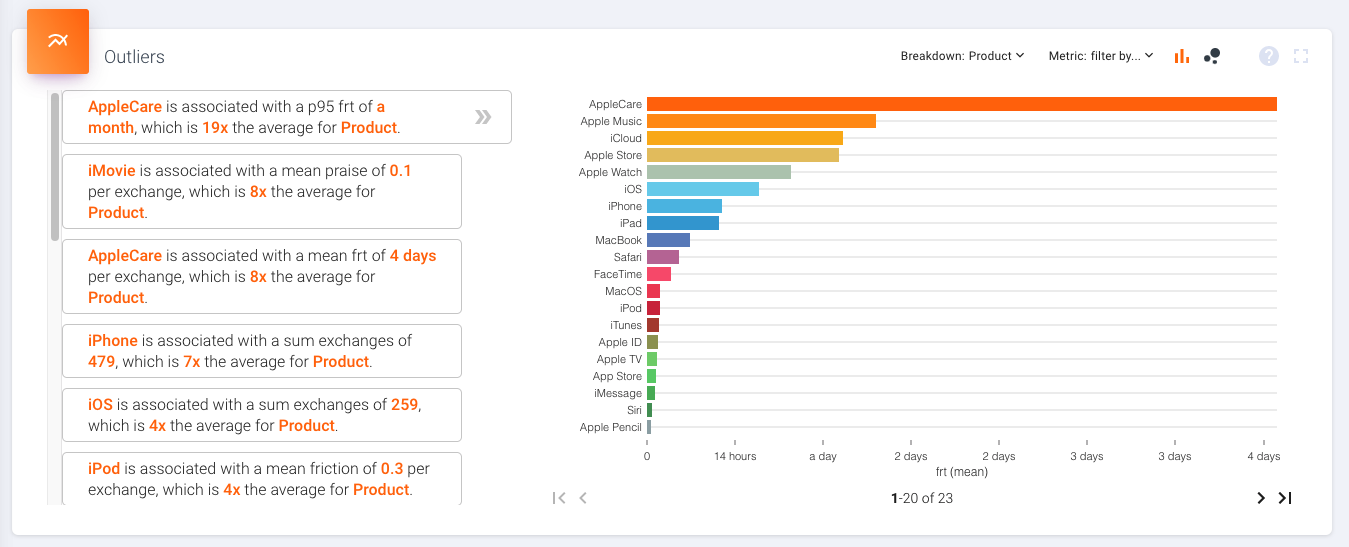Screen dimensions: 1349x547
Task: Click the FaceTime bar
Action: (659, 274)
